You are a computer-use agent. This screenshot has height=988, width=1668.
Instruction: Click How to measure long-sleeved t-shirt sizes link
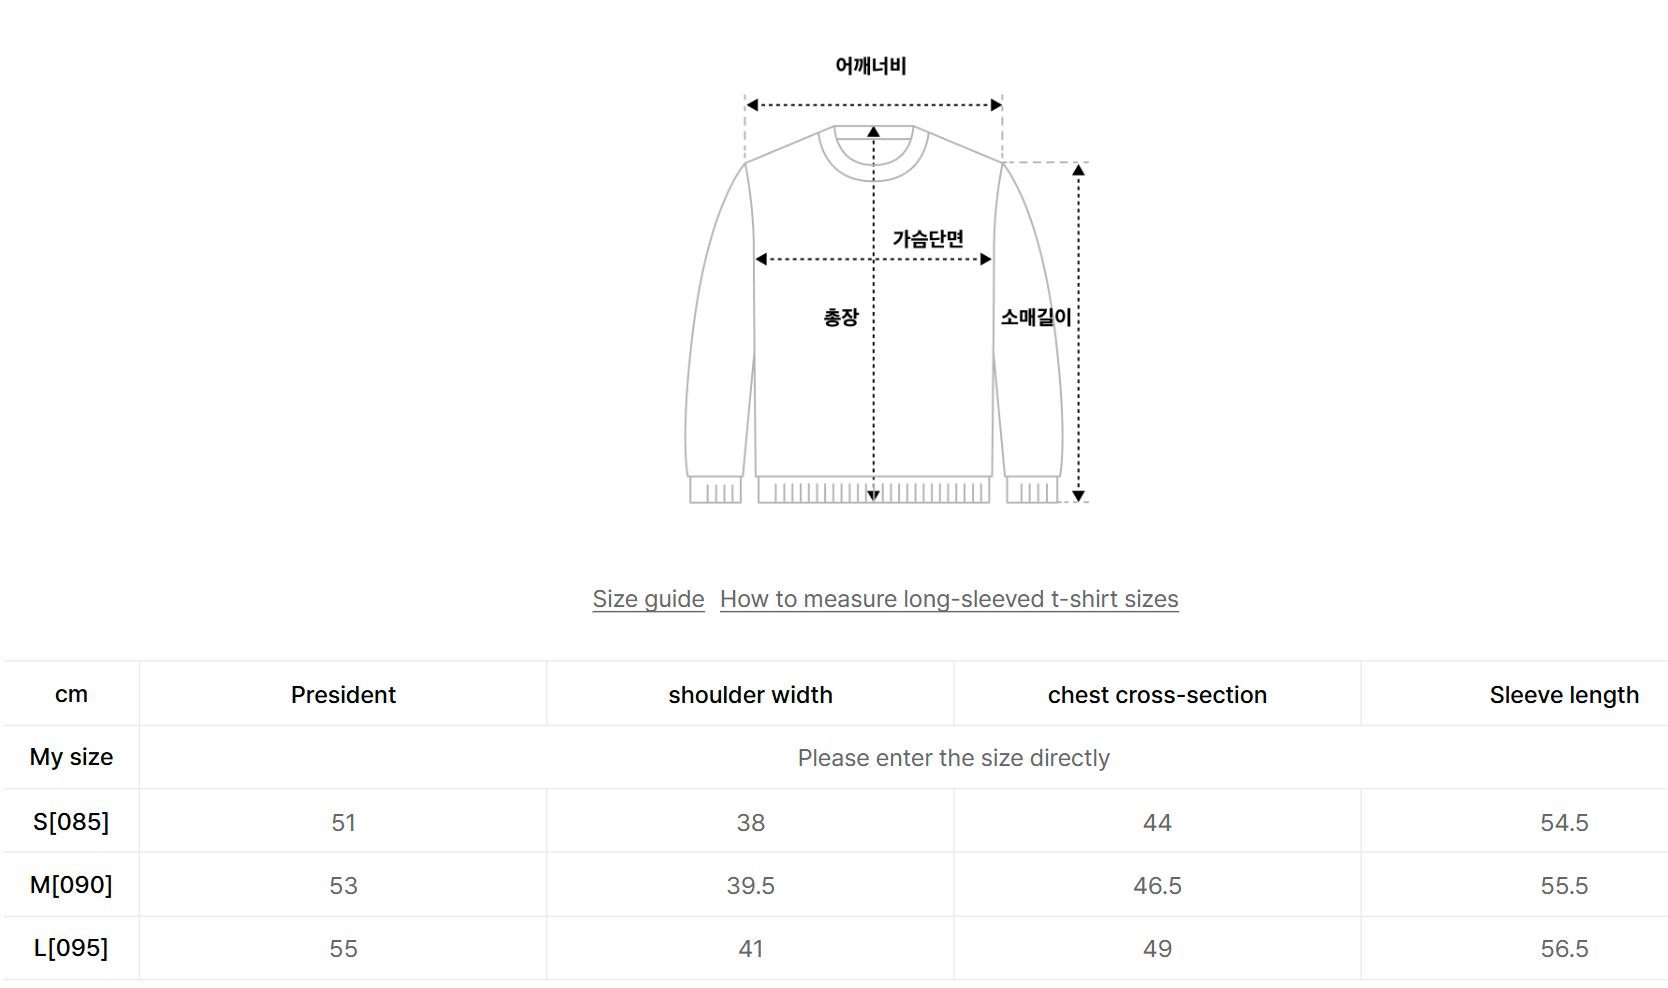pos(949,599)
